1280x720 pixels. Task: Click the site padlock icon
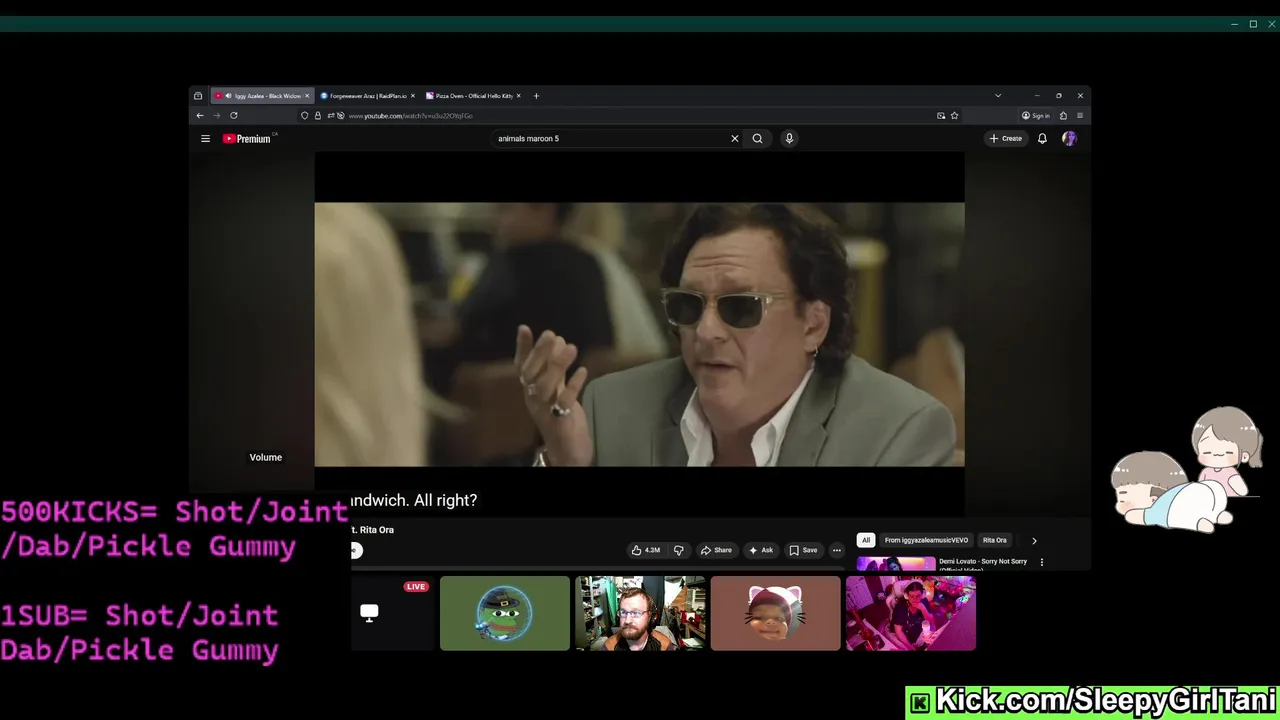coord(318,116)
